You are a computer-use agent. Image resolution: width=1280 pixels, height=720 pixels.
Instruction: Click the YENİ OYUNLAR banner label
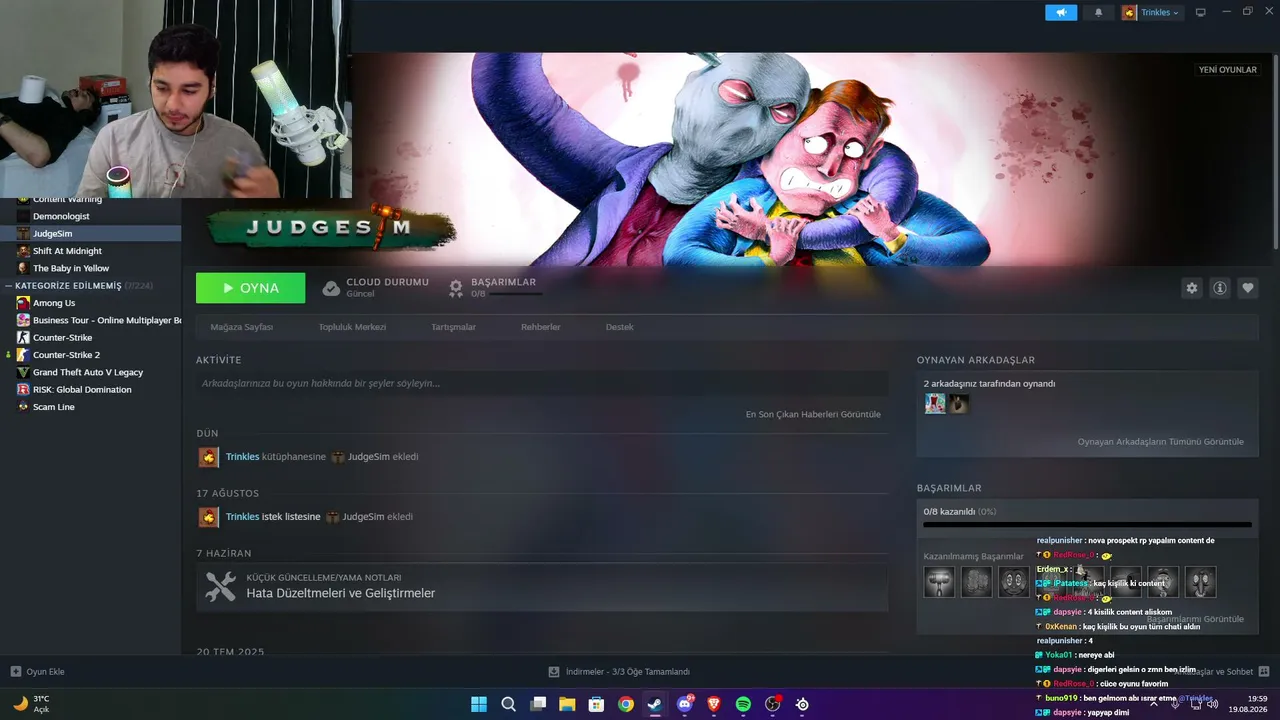(x=1228, y=70)
